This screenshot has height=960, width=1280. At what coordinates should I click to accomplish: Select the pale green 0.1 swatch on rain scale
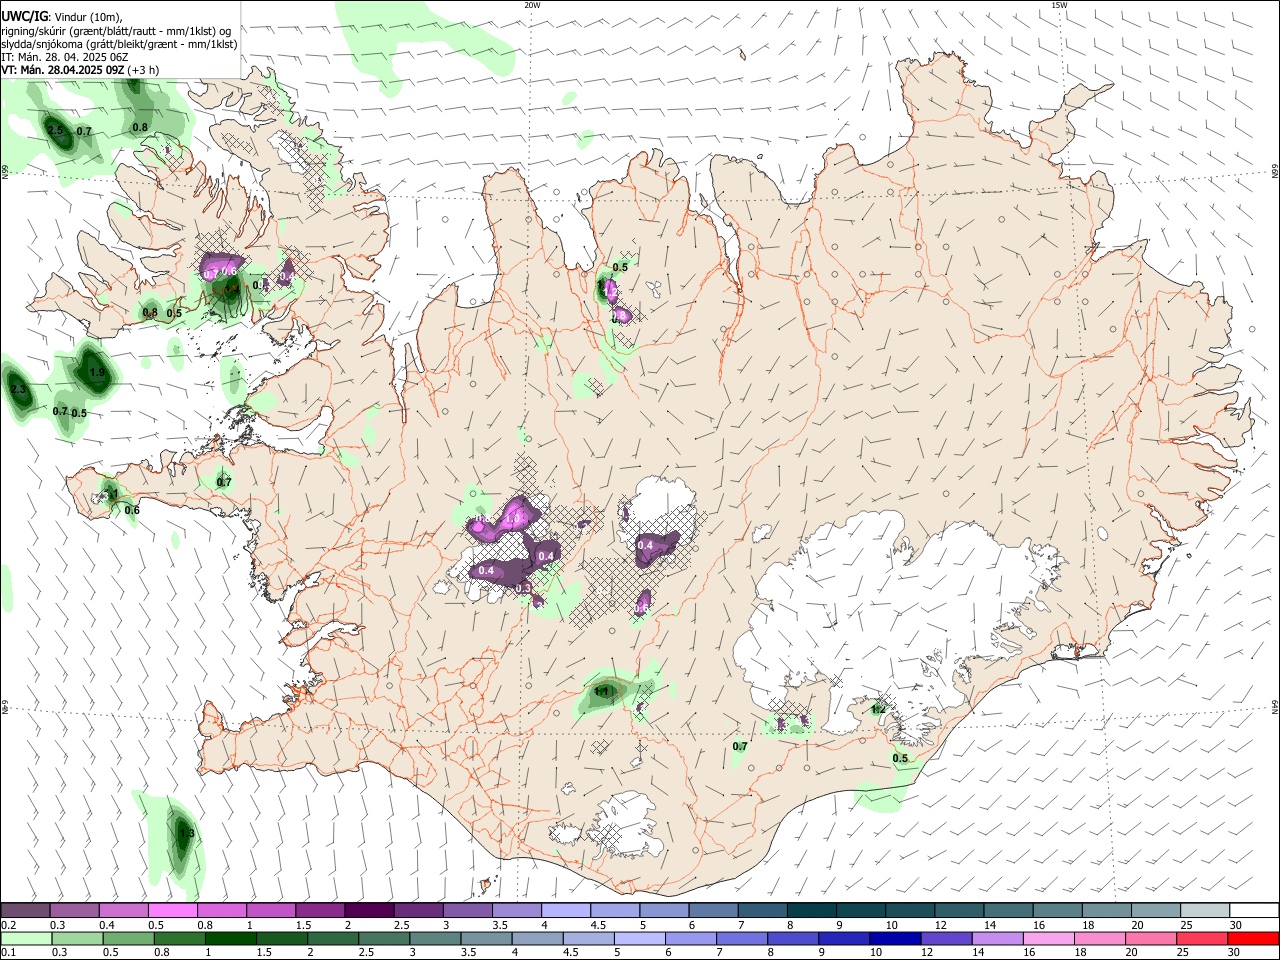click(x=25, y=938)
